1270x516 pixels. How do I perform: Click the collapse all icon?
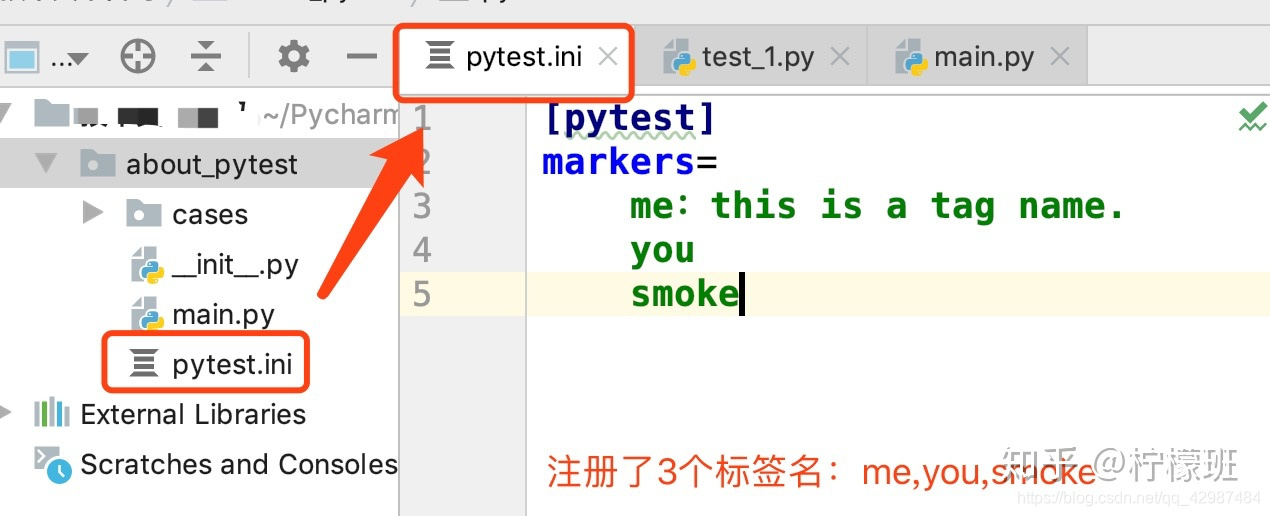point(205,56)
